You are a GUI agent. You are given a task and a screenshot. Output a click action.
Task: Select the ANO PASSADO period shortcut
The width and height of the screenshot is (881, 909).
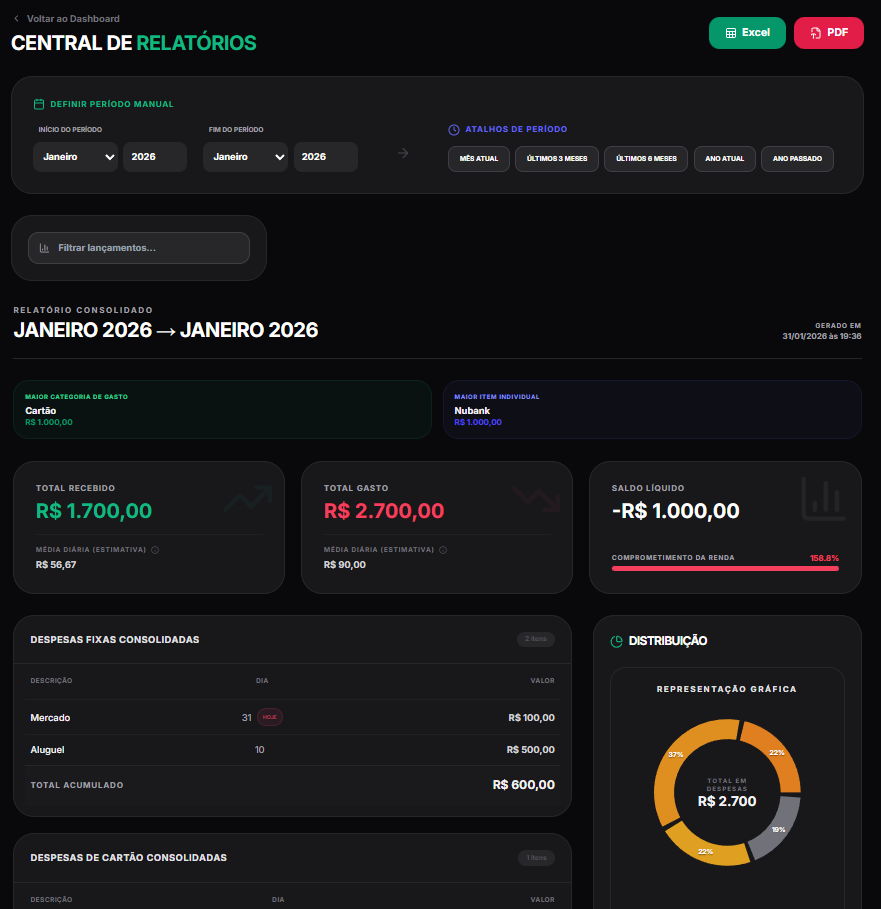click(797, 158)
